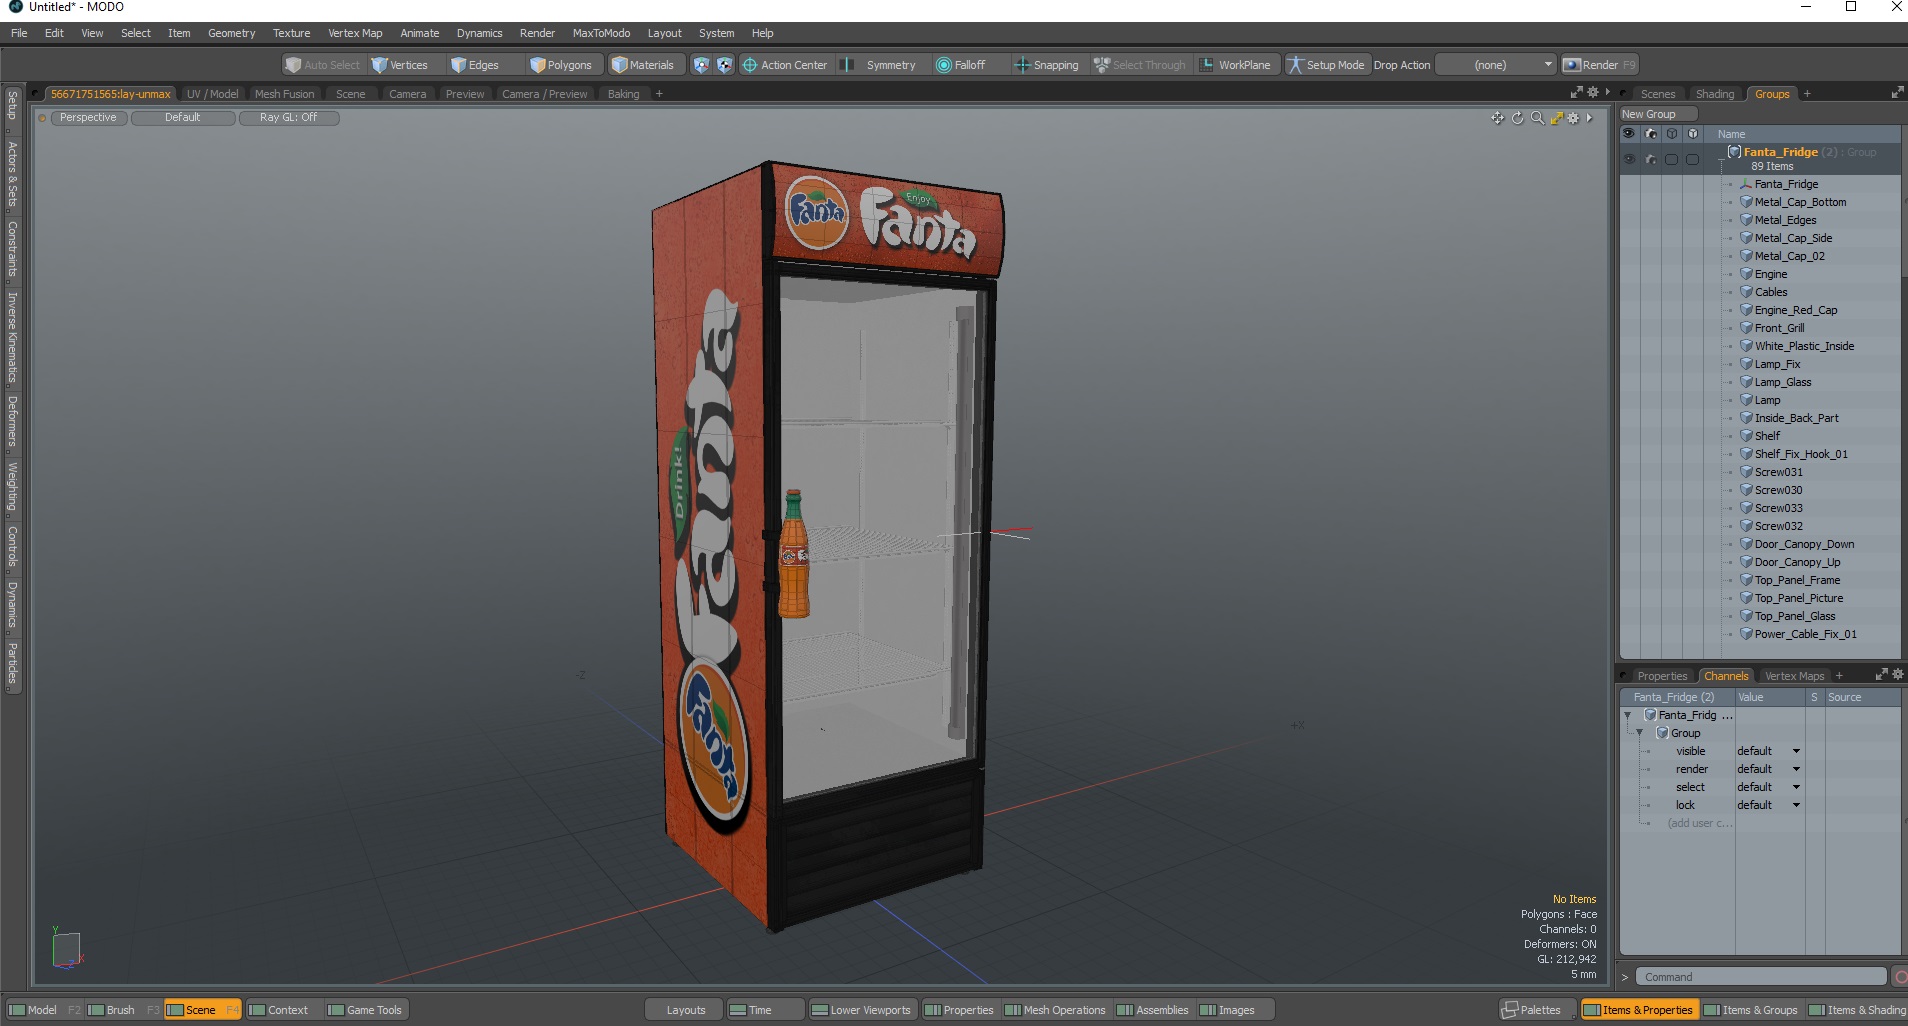1908x1026 pixels.
Task: Click the eye column header icon
Action: [x=1629, y=134]
